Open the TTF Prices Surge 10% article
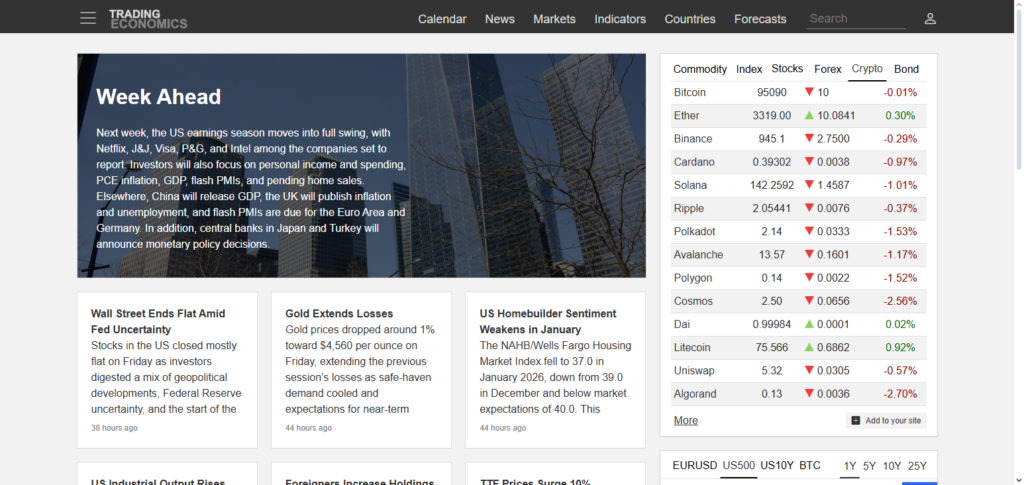 [535, 482]
